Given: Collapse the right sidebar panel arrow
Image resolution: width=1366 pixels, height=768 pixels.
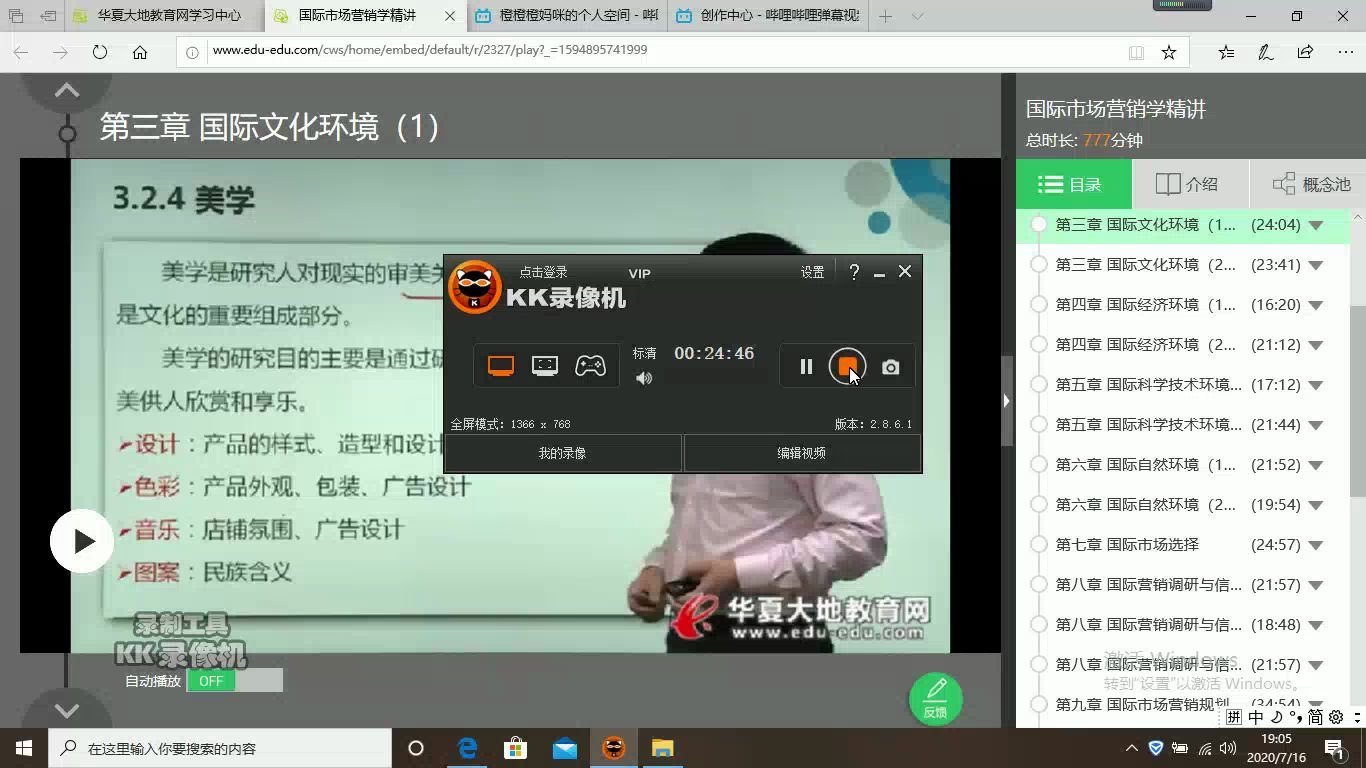Looking at the screenshot, I should coord(1006,400).
